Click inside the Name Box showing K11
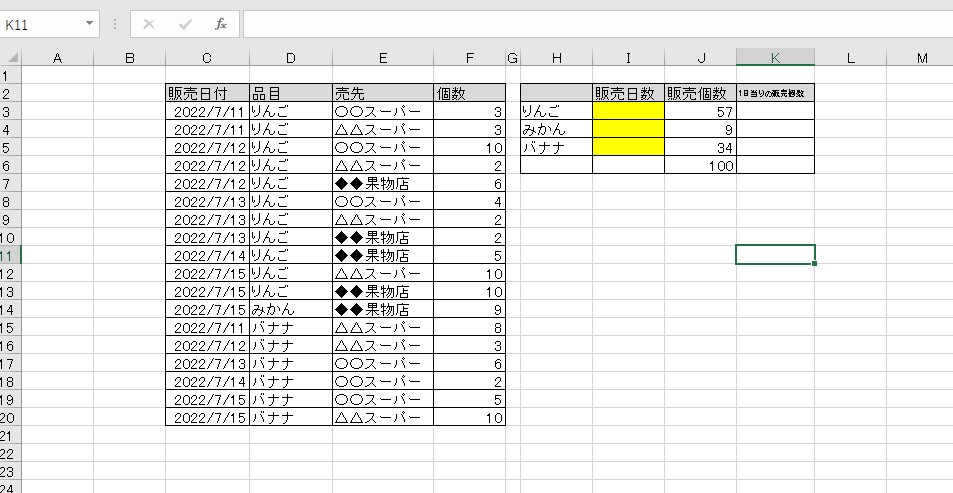Screen dimensions: 953x493 coord(40,24)
